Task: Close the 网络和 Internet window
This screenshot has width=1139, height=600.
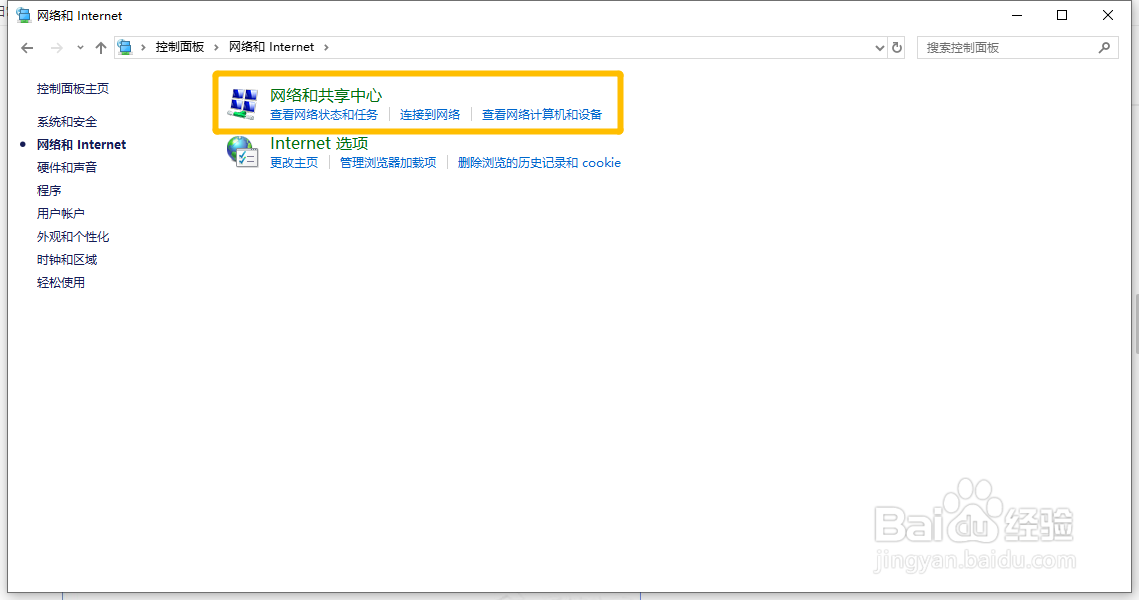Action: (x=1108, y=15)
